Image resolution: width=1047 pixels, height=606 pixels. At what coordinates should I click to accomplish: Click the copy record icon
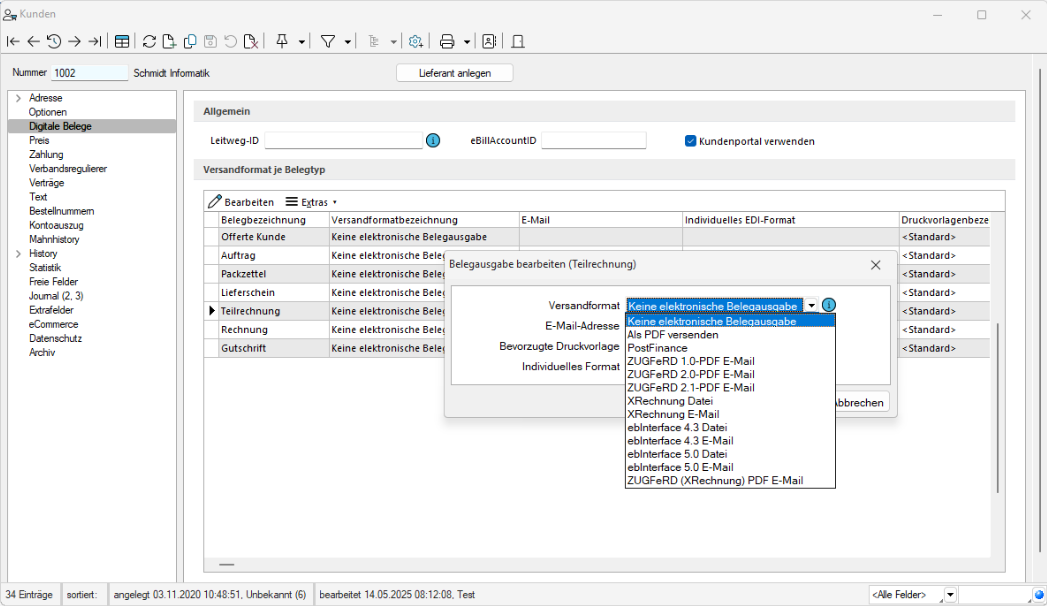190,41
